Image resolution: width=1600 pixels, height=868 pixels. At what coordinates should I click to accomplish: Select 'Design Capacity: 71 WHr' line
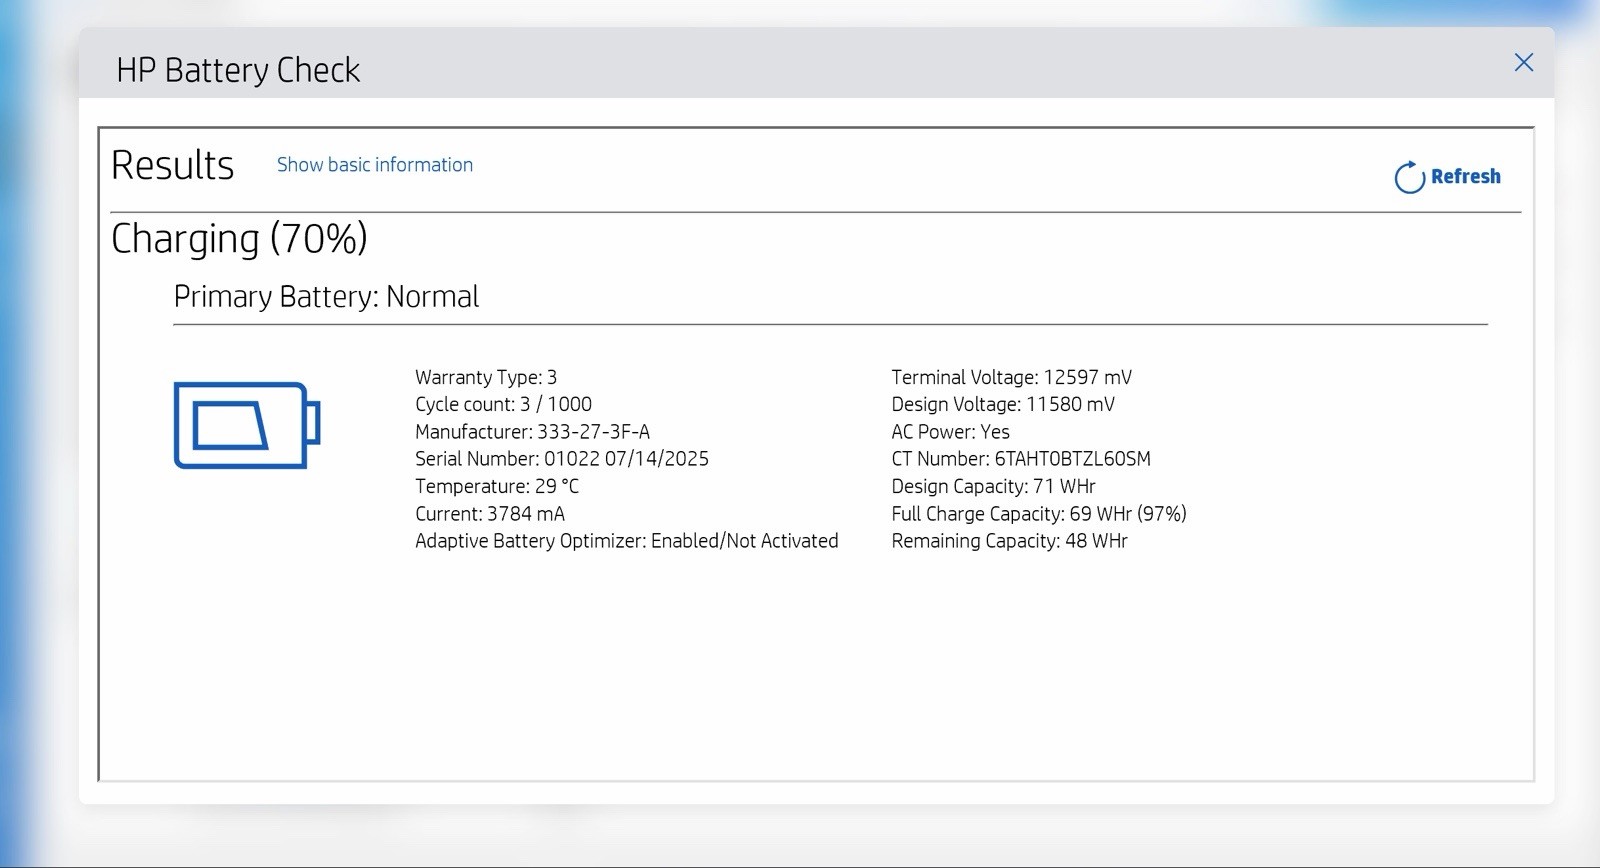pos(993,486)
